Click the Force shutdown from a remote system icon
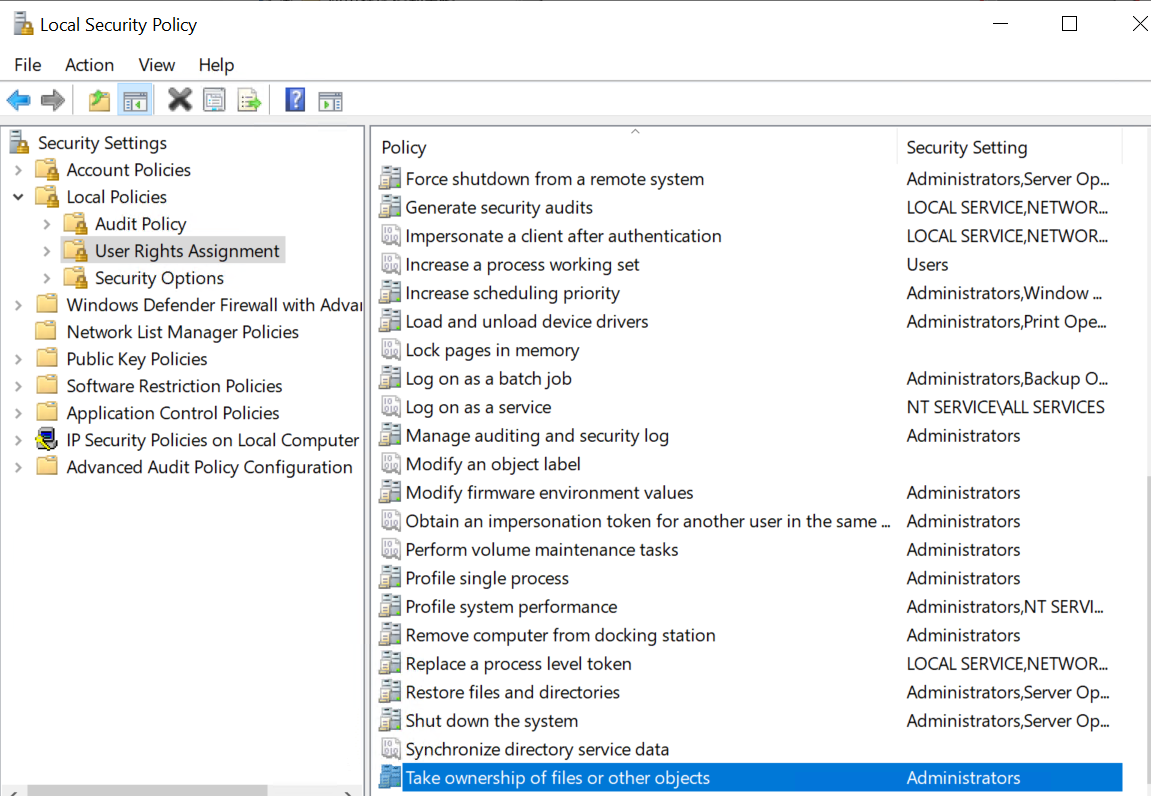Image resolution: width=1151 pixels, height=796 pixels. 390,178
